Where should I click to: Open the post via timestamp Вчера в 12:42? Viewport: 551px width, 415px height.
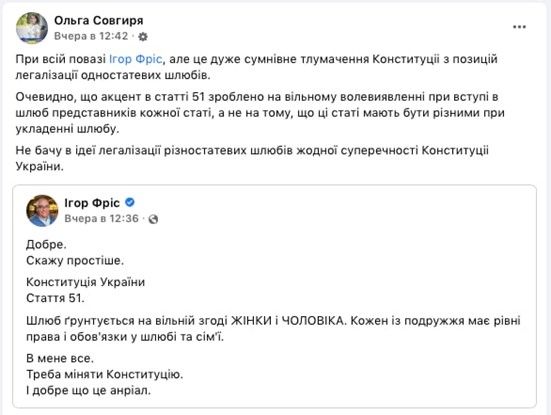[x=91, y=36]
